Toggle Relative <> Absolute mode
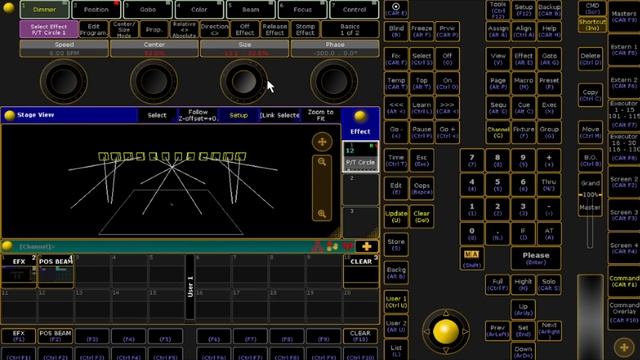The image size is (640, 360). pyautogui.click(x=184, y=29)
